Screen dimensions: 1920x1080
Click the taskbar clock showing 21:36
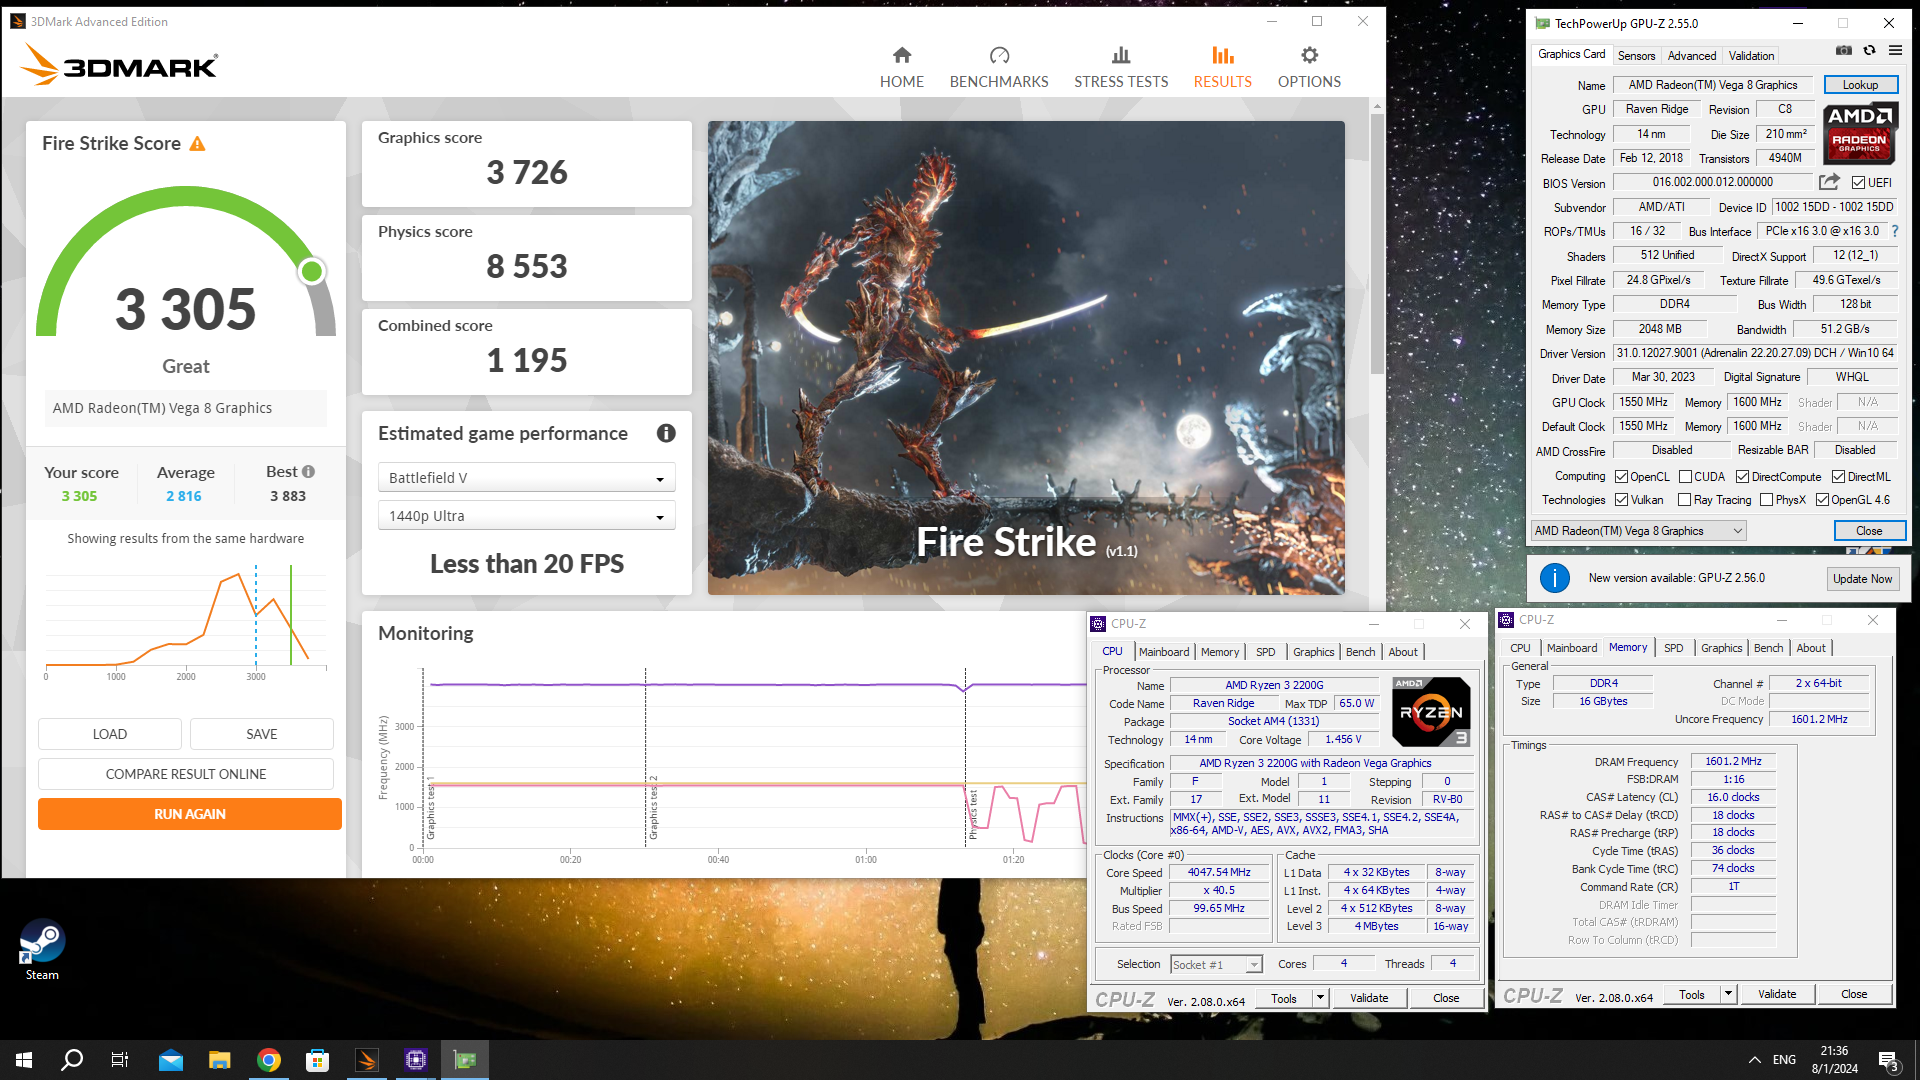pos(1834,1060)
